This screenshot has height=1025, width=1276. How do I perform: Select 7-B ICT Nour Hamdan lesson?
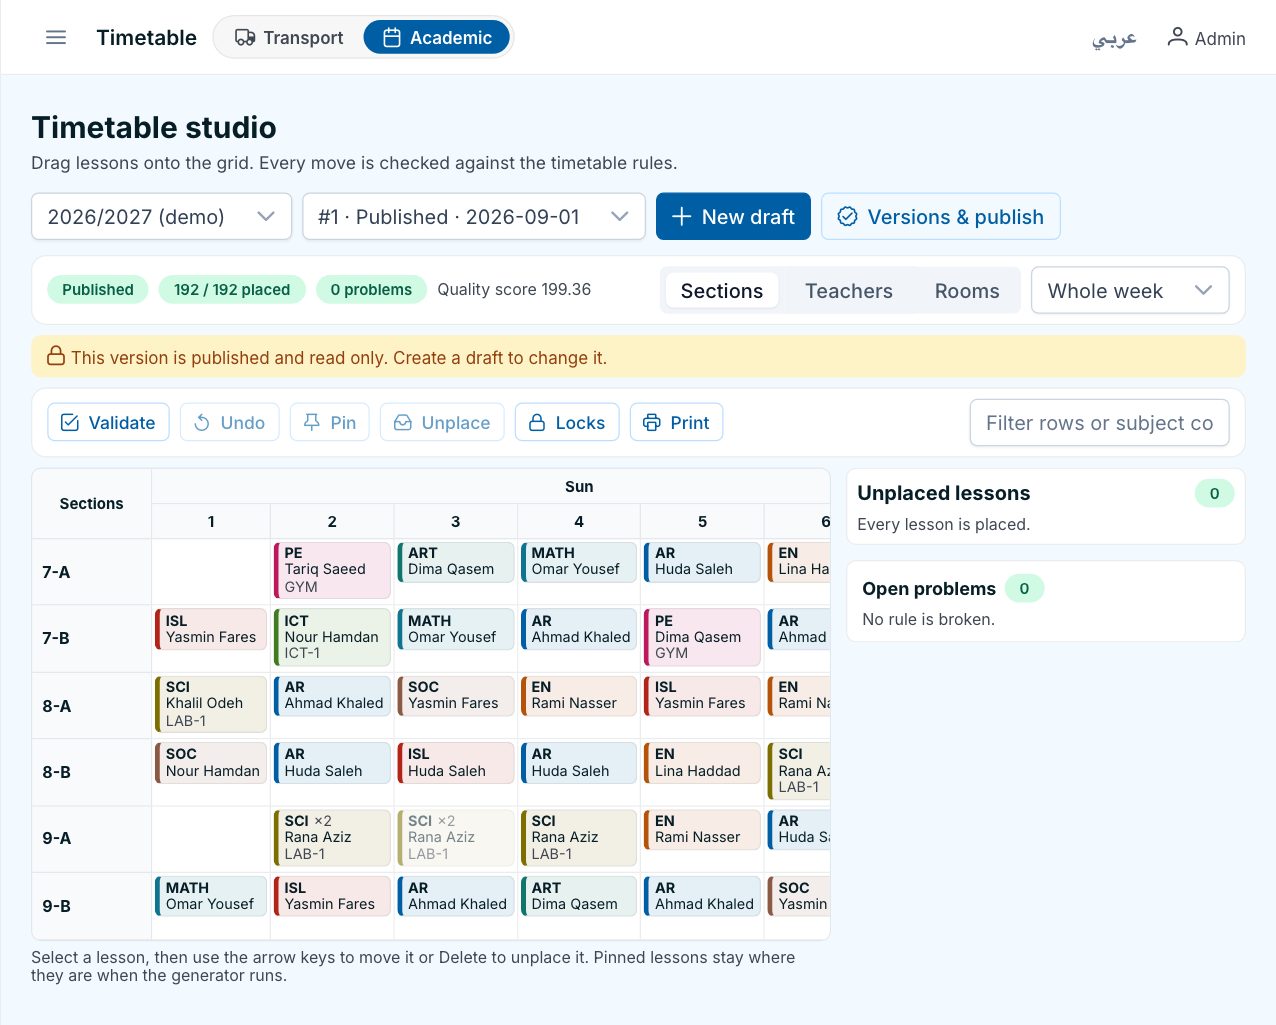[332, 637]
